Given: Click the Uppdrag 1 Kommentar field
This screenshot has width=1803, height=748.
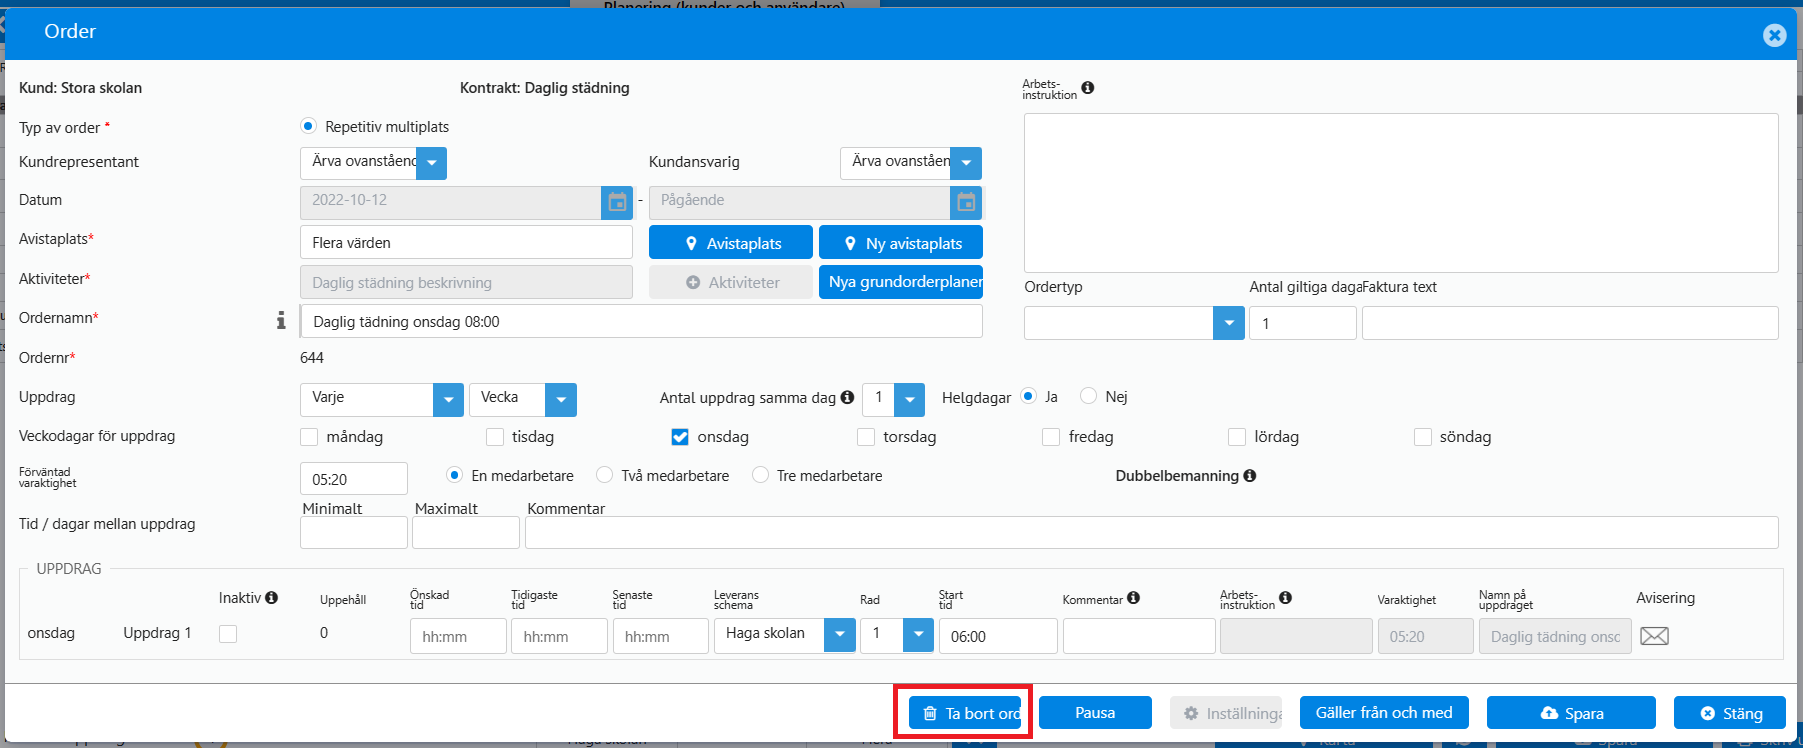Looking at the screenshot, I should coord(1139,636).
